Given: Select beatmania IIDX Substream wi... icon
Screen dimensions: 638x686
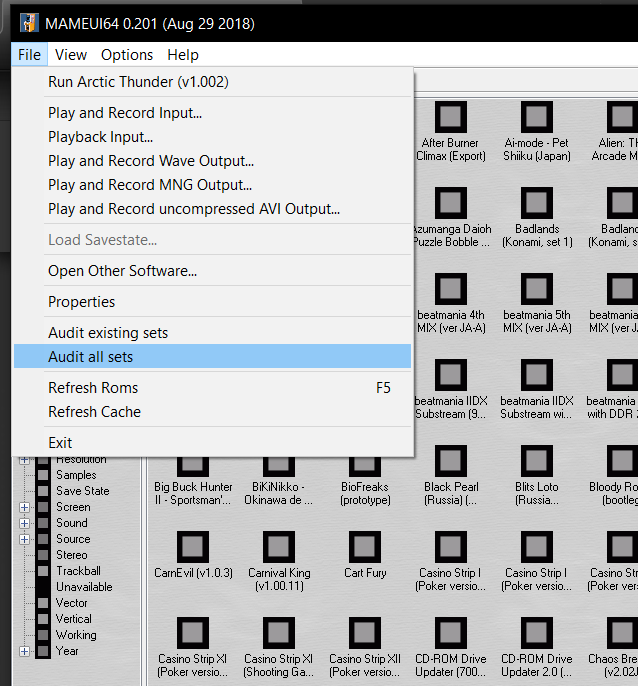Looking at the screenshot, I should coord(537,375).
